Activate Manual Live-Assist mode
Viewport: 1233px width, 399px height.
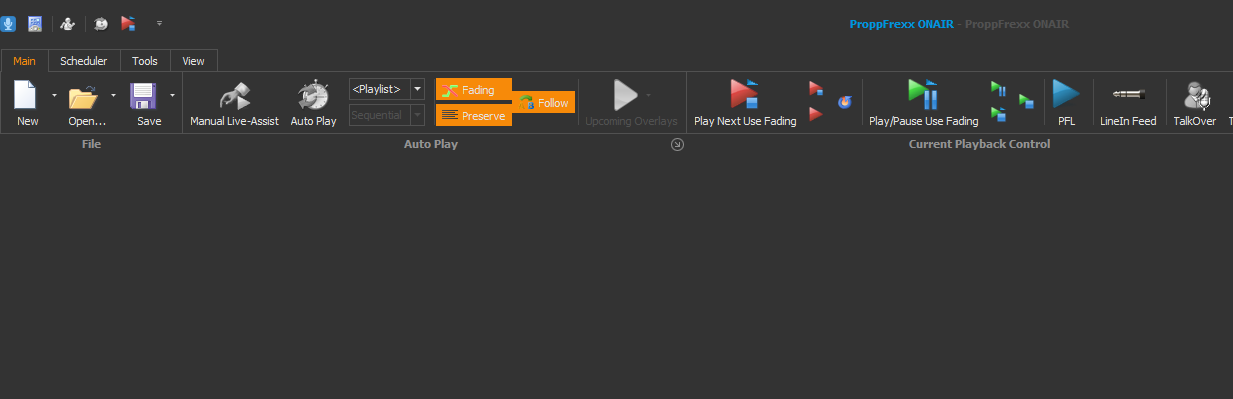click(235, 104)
